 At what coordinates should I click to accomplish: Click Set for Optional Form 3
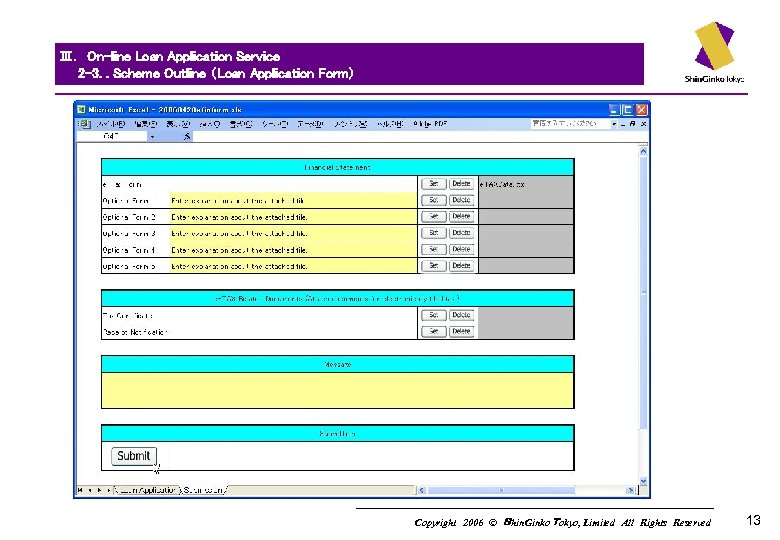(x=434, y=233)
